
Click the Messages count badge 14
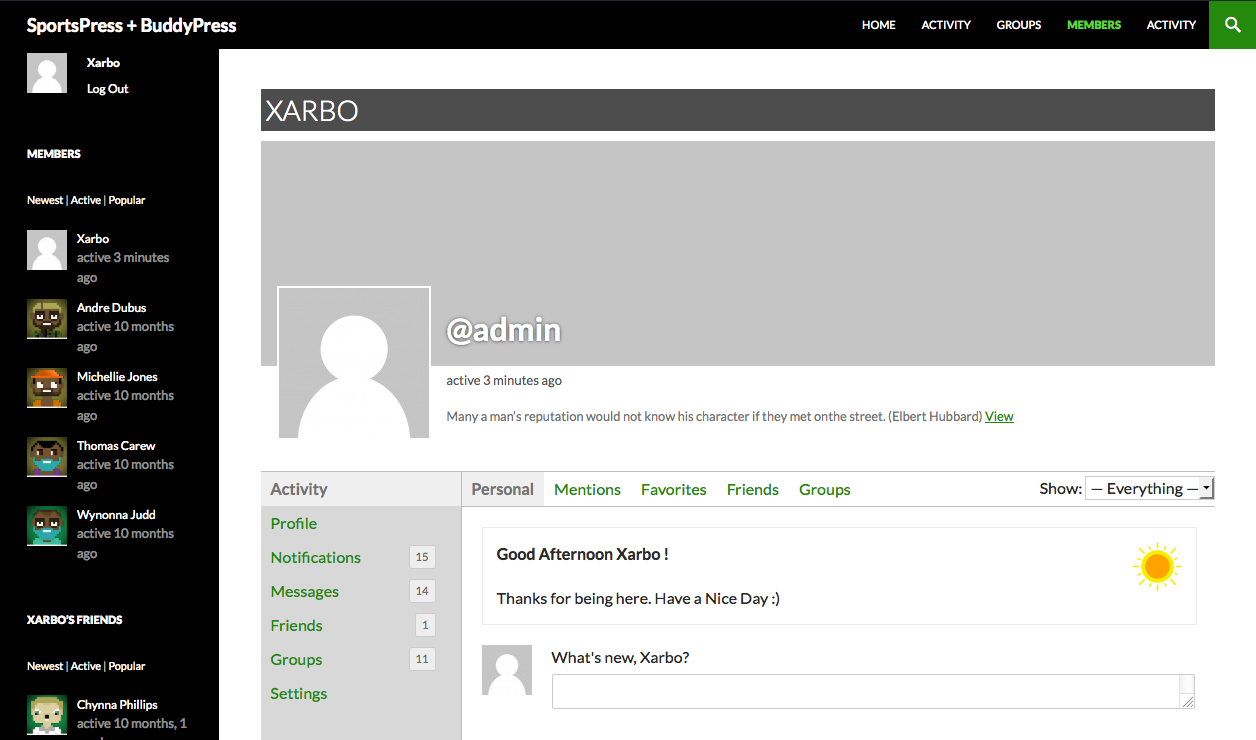click(x=422, y=591)
